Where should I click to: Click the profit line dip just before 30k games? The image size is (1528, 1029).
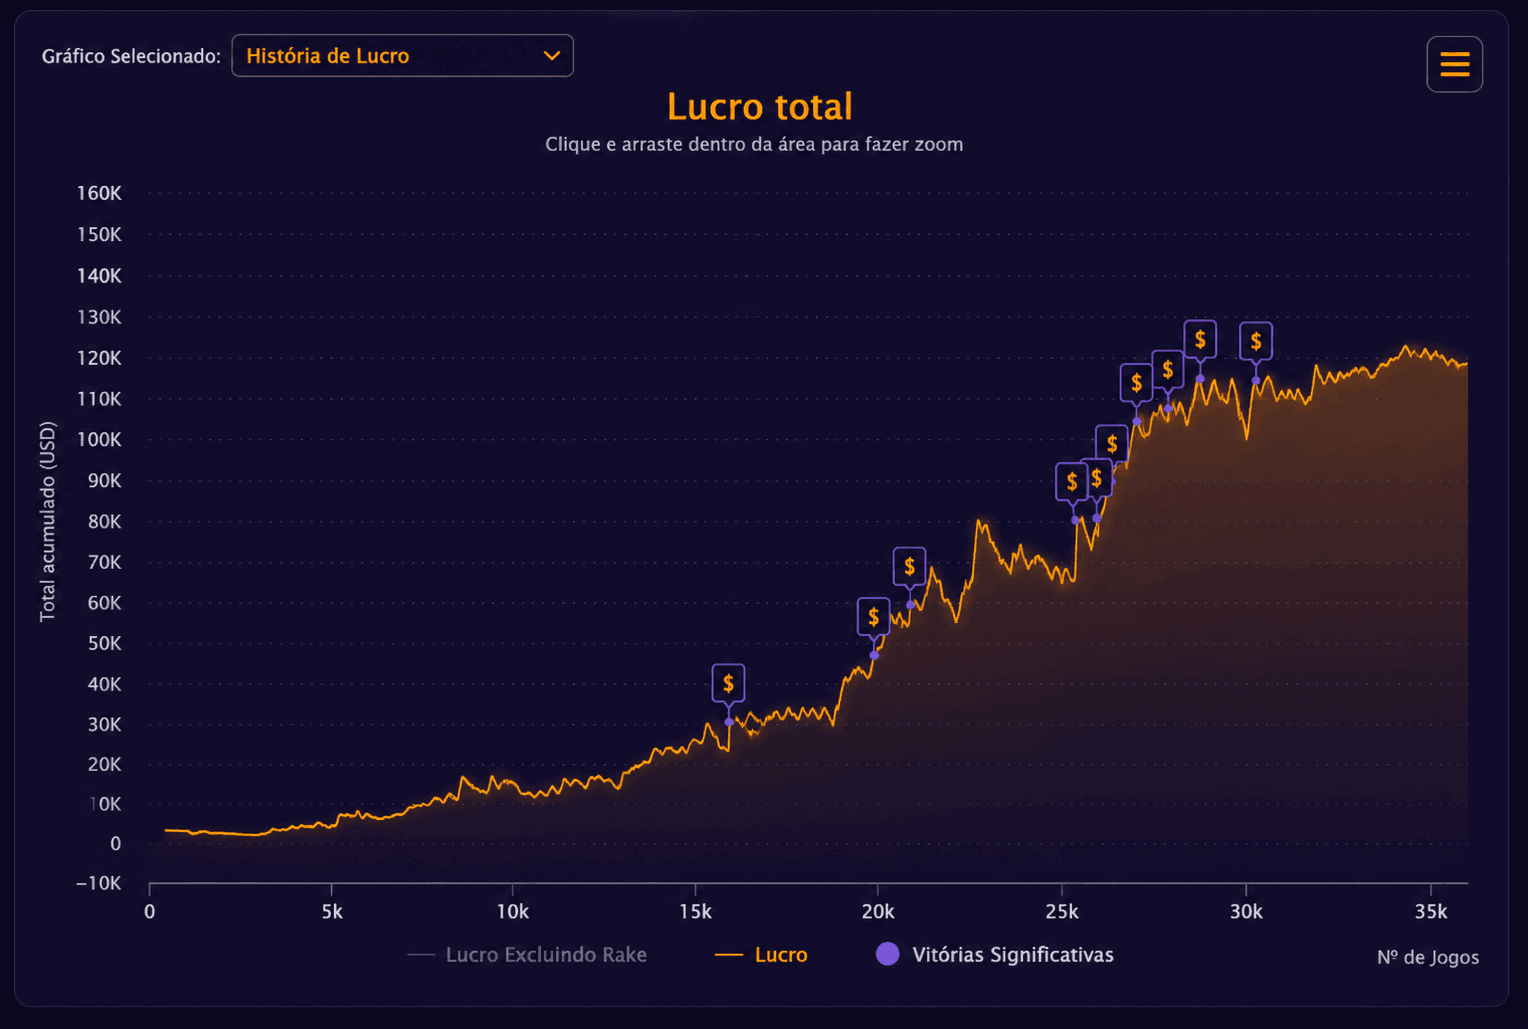(x=1246, y=438)
